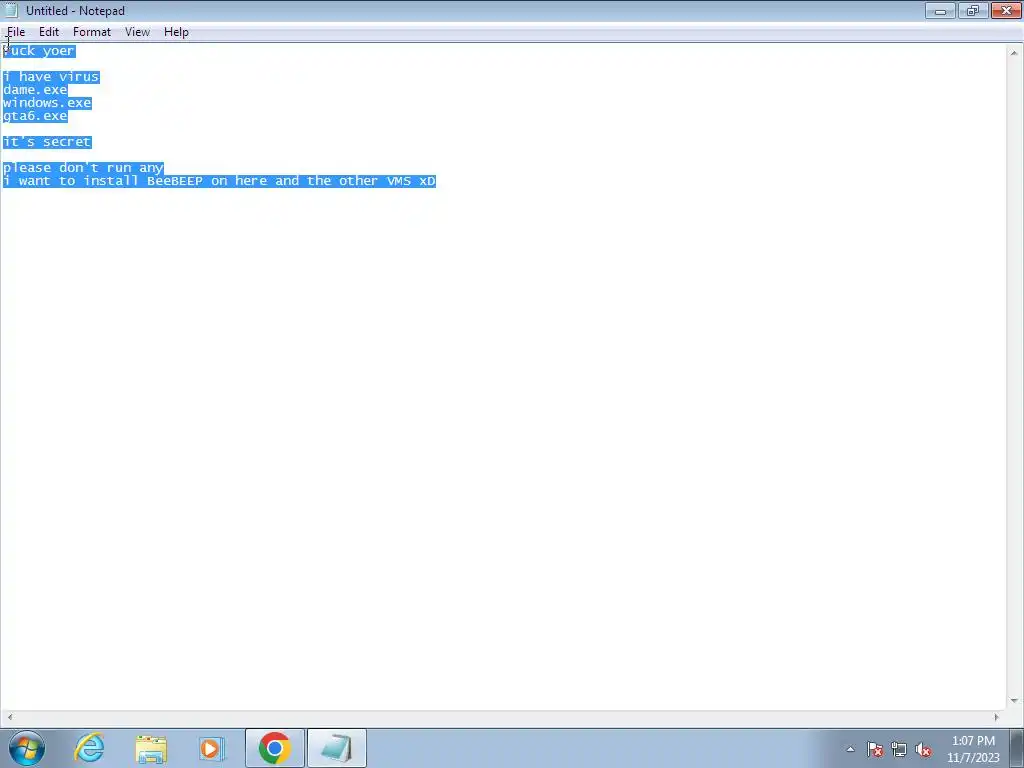Open the Windows Start orb
The height and width of the screenshot is (768, 1024).
click(x=27, y=748)
